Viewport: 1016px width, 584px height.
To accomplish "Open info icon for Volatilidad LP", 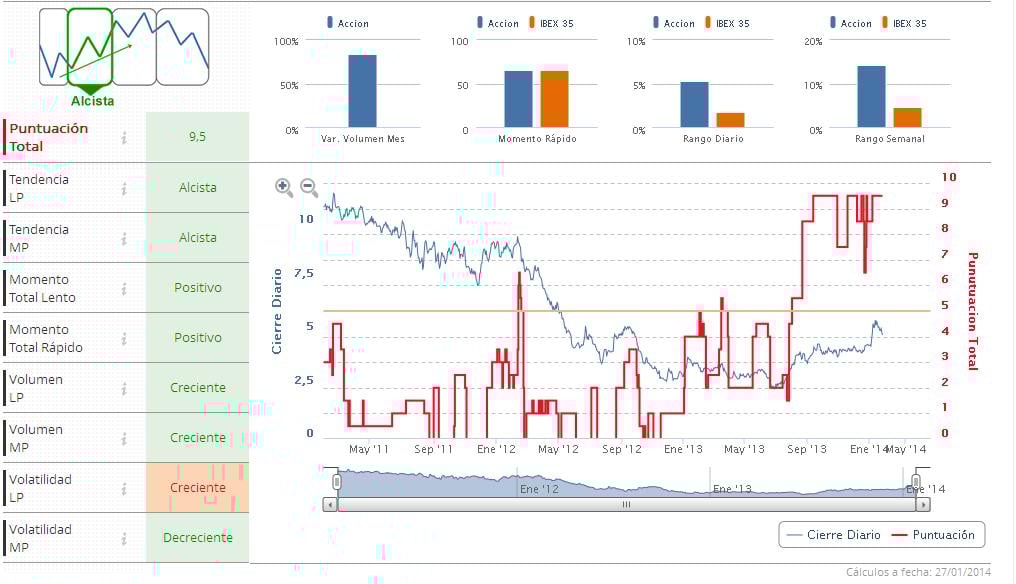I will 124,488.
